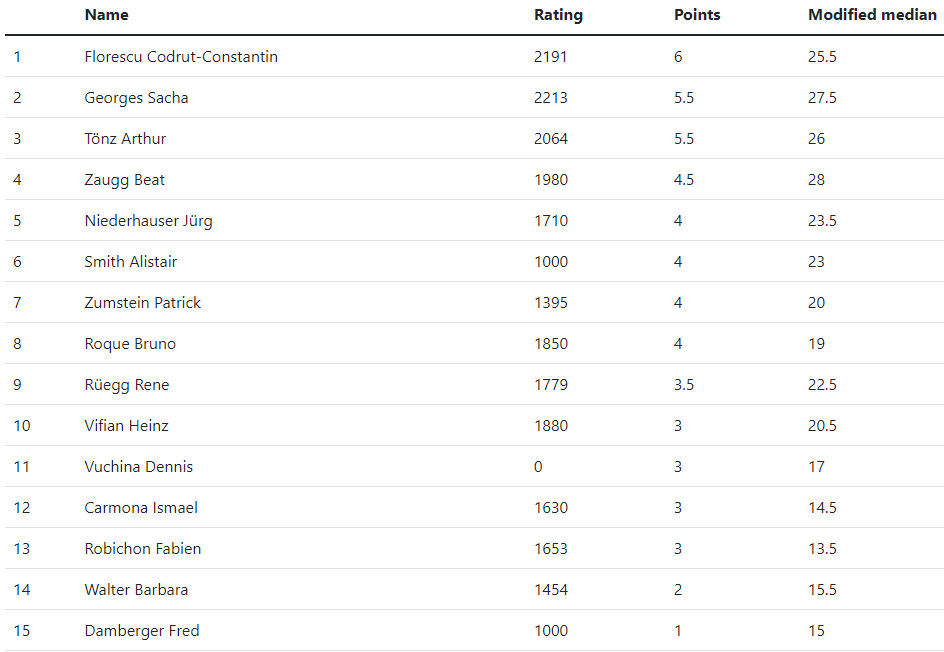Click Damberger Fred's name
Viewport: 944px width, 652px height.
click(142, 631)
